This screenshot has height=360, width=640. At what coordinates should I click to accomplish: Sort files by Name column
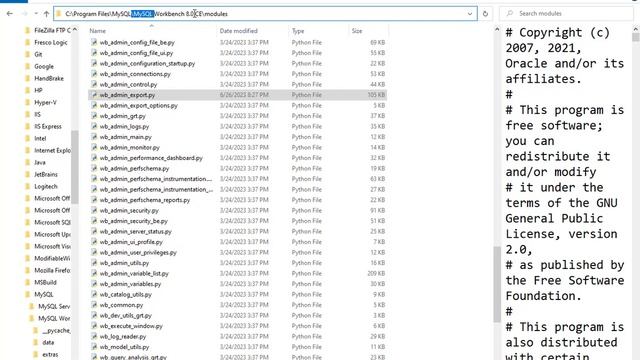tap(98, 31)
